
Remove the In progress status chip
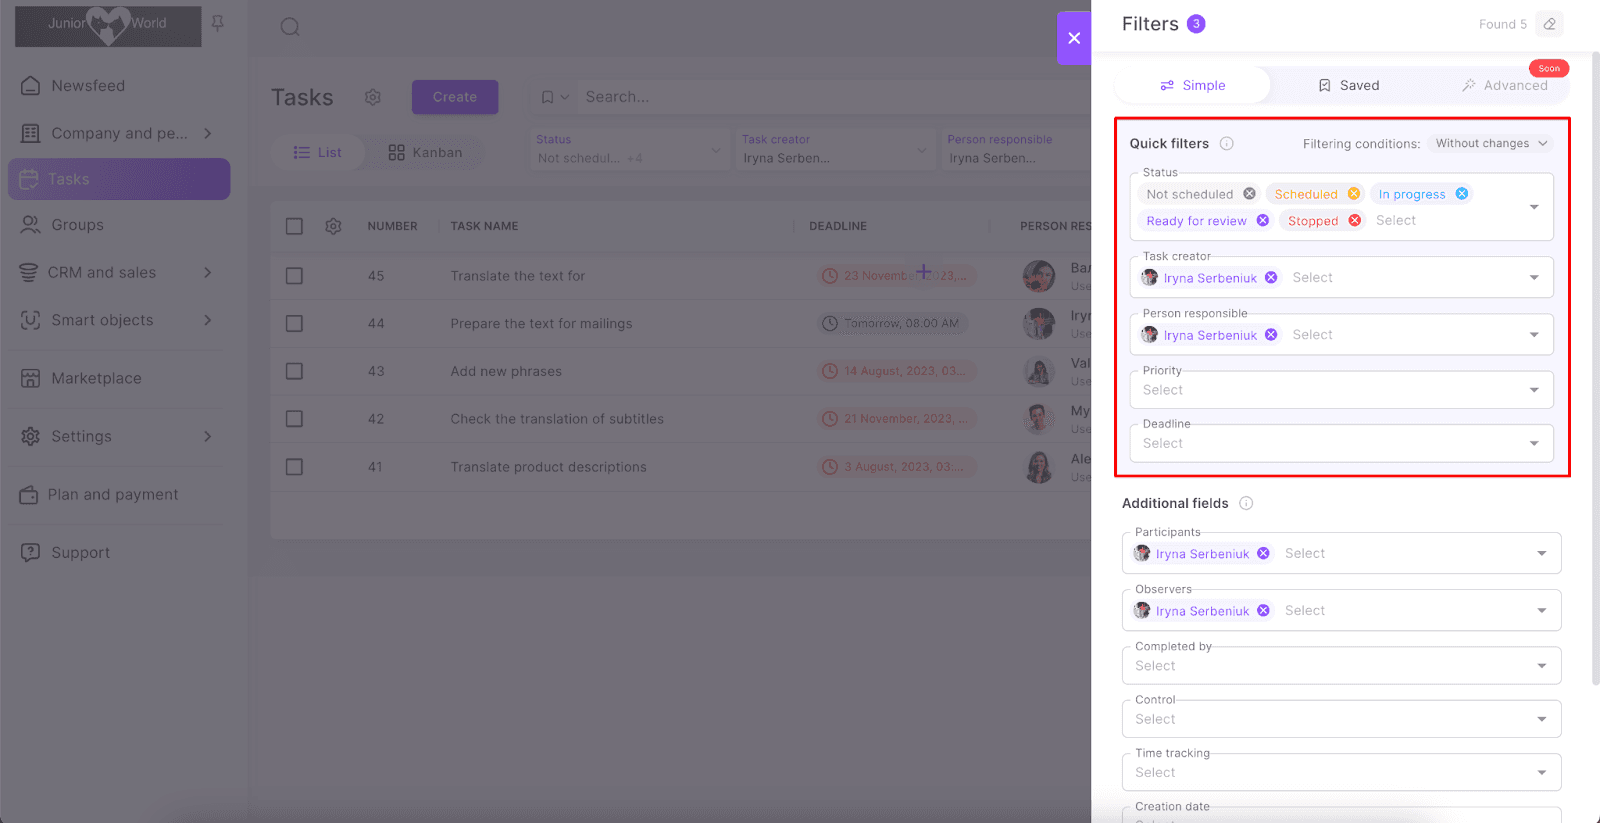(x=1461, y=194)
